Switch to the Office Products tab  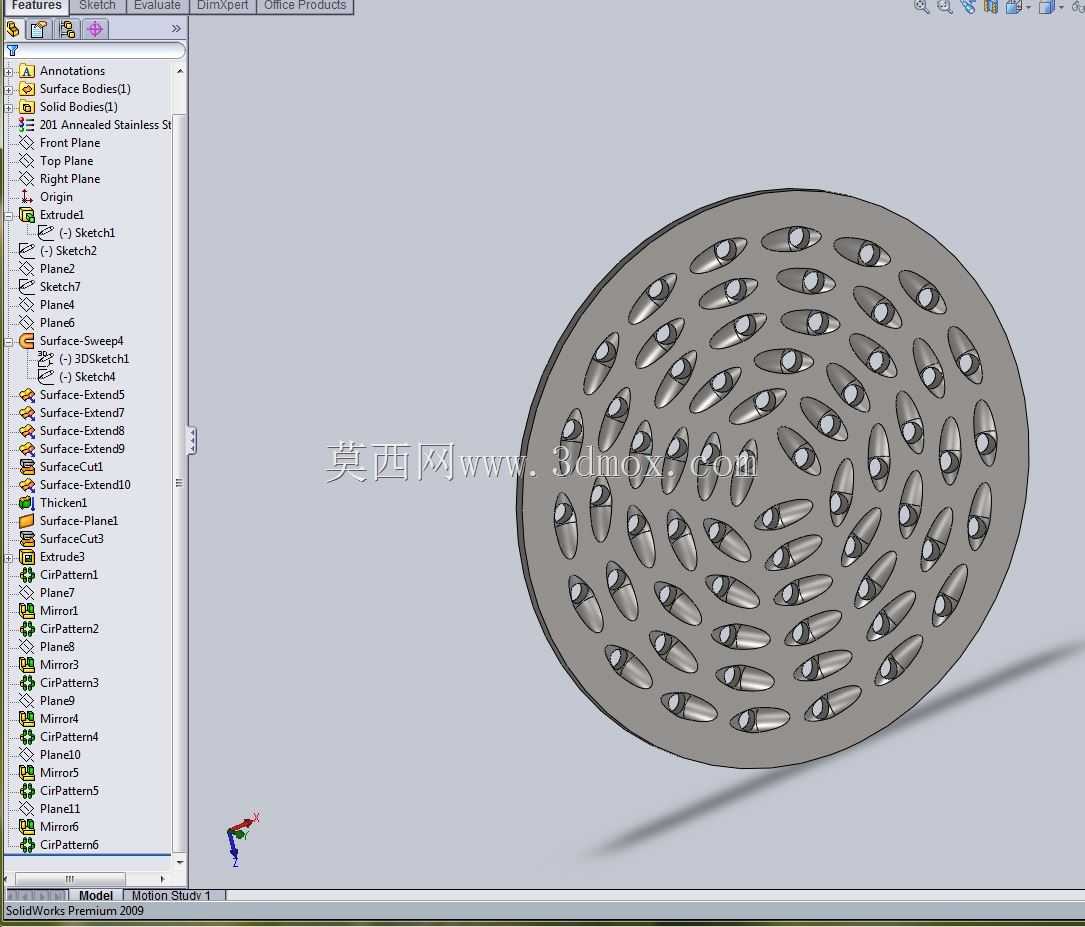click(x=305, y=6)
